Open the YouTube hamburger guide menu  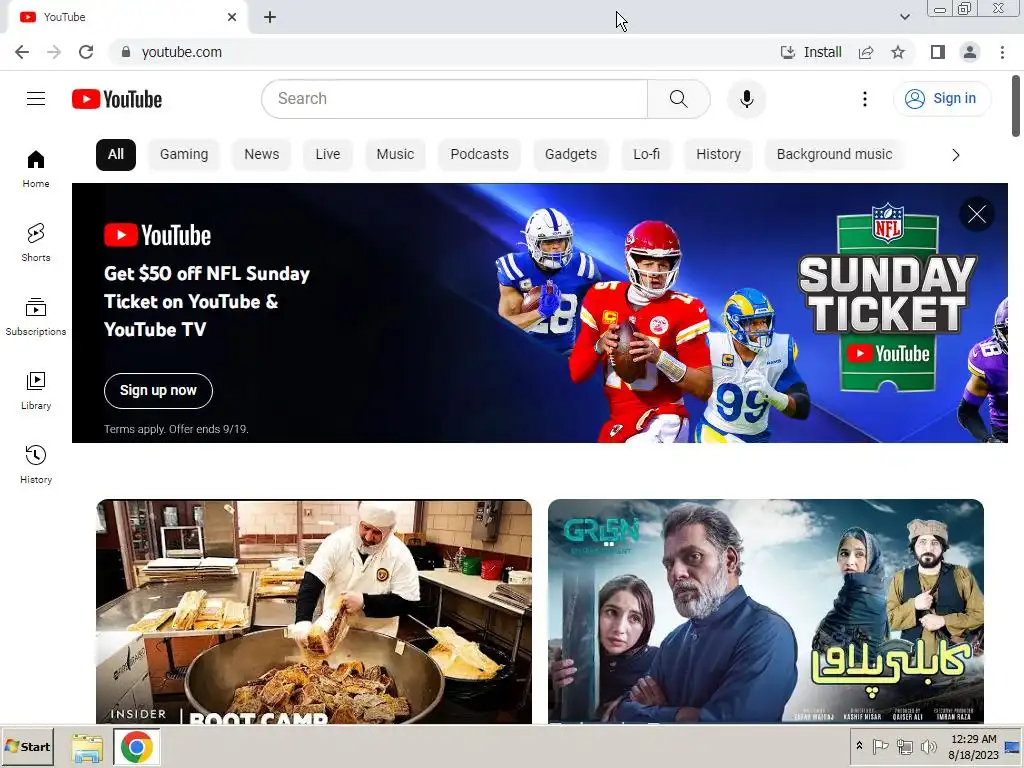point(36,99)
